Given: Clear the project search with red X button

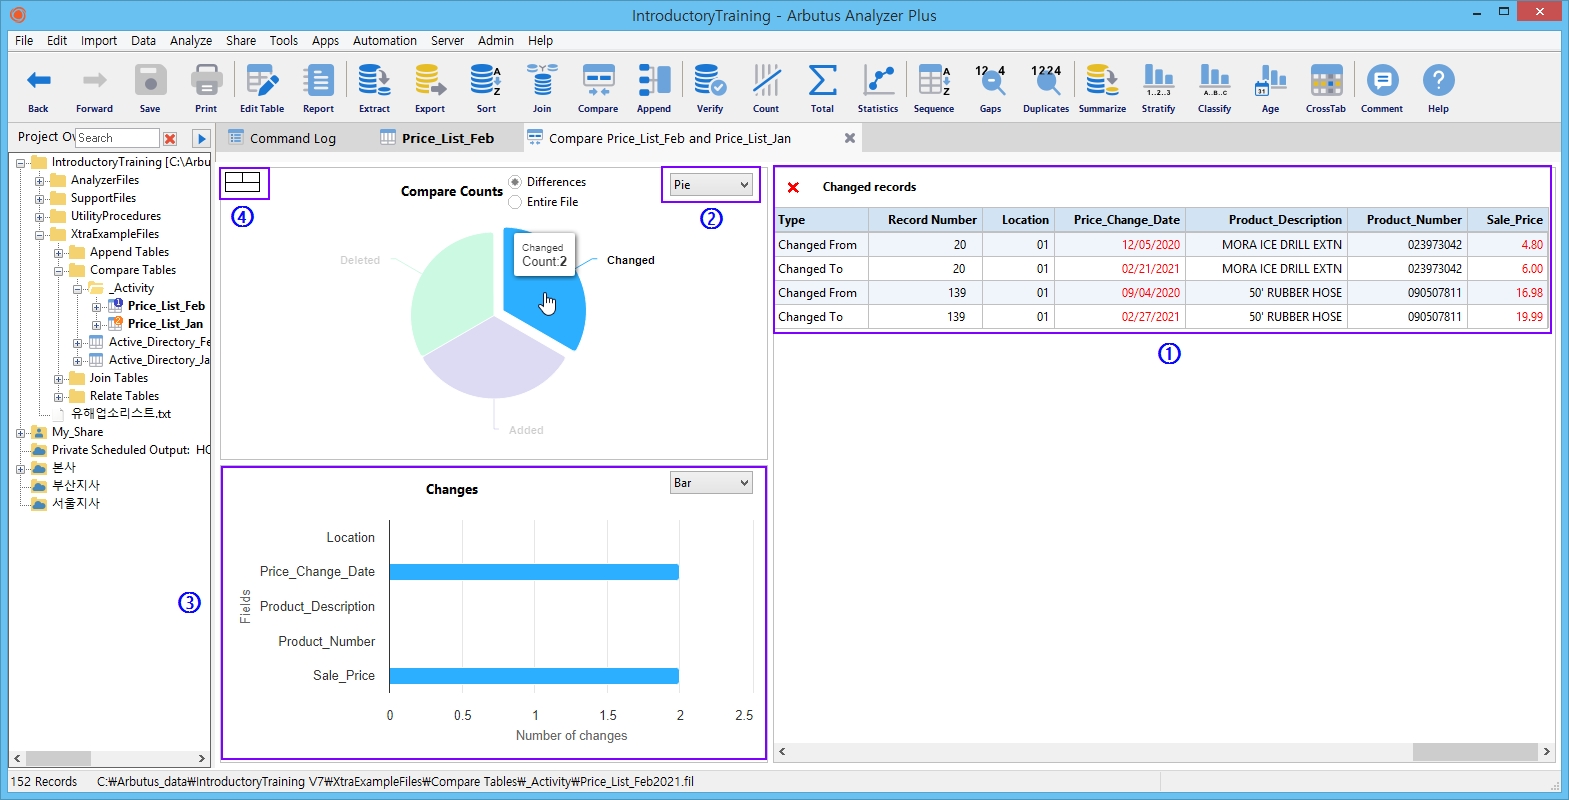Looking at the screenshot, I should click(170, 139).
